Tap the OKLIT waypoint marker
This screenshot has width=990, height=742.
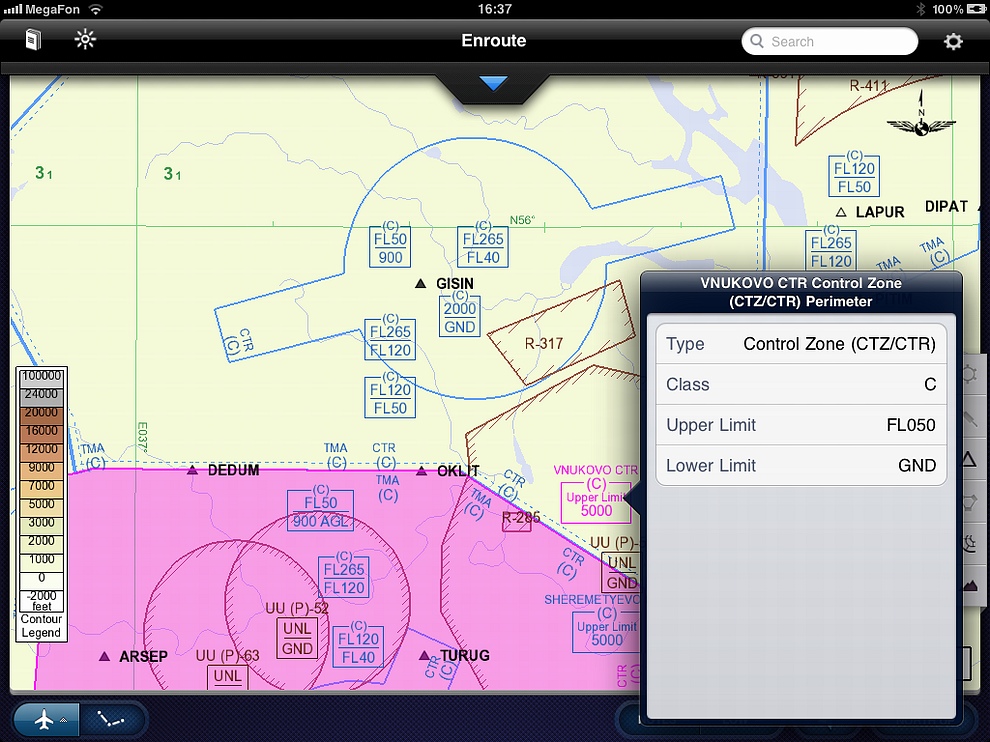pos(422,471)
